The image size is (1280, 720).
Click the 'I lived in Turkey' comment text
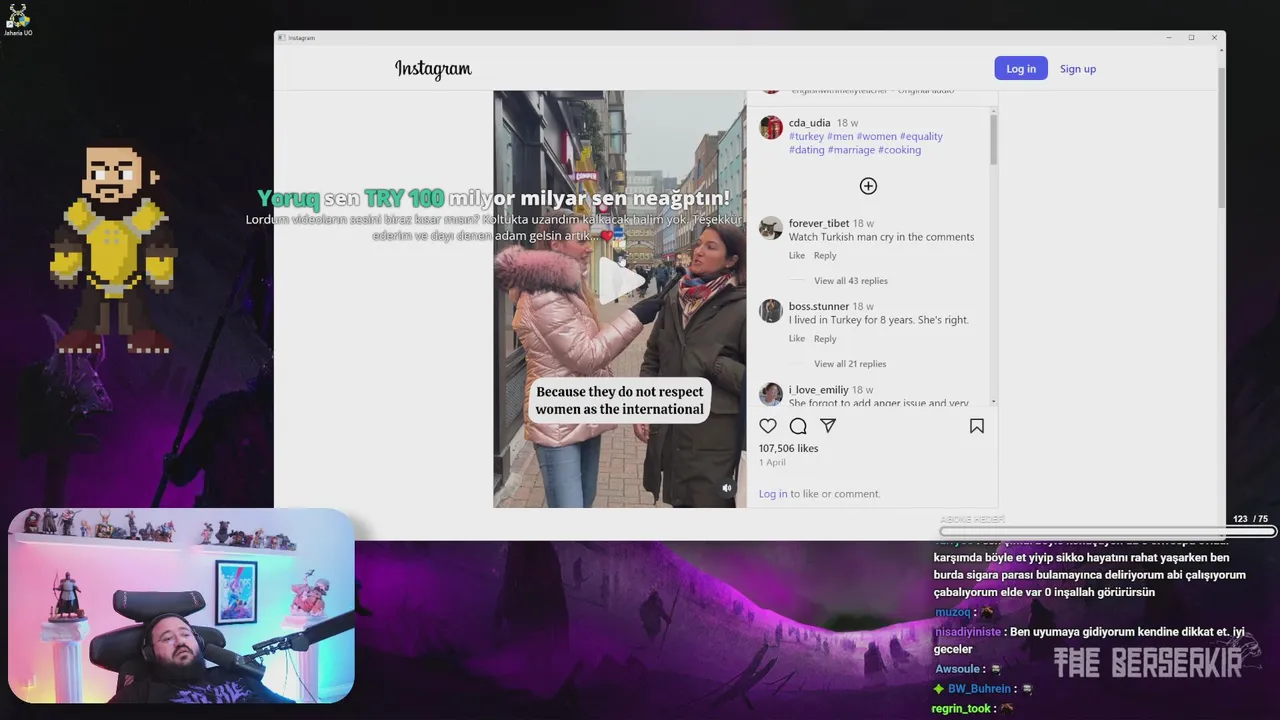click(x=879, y=320)
